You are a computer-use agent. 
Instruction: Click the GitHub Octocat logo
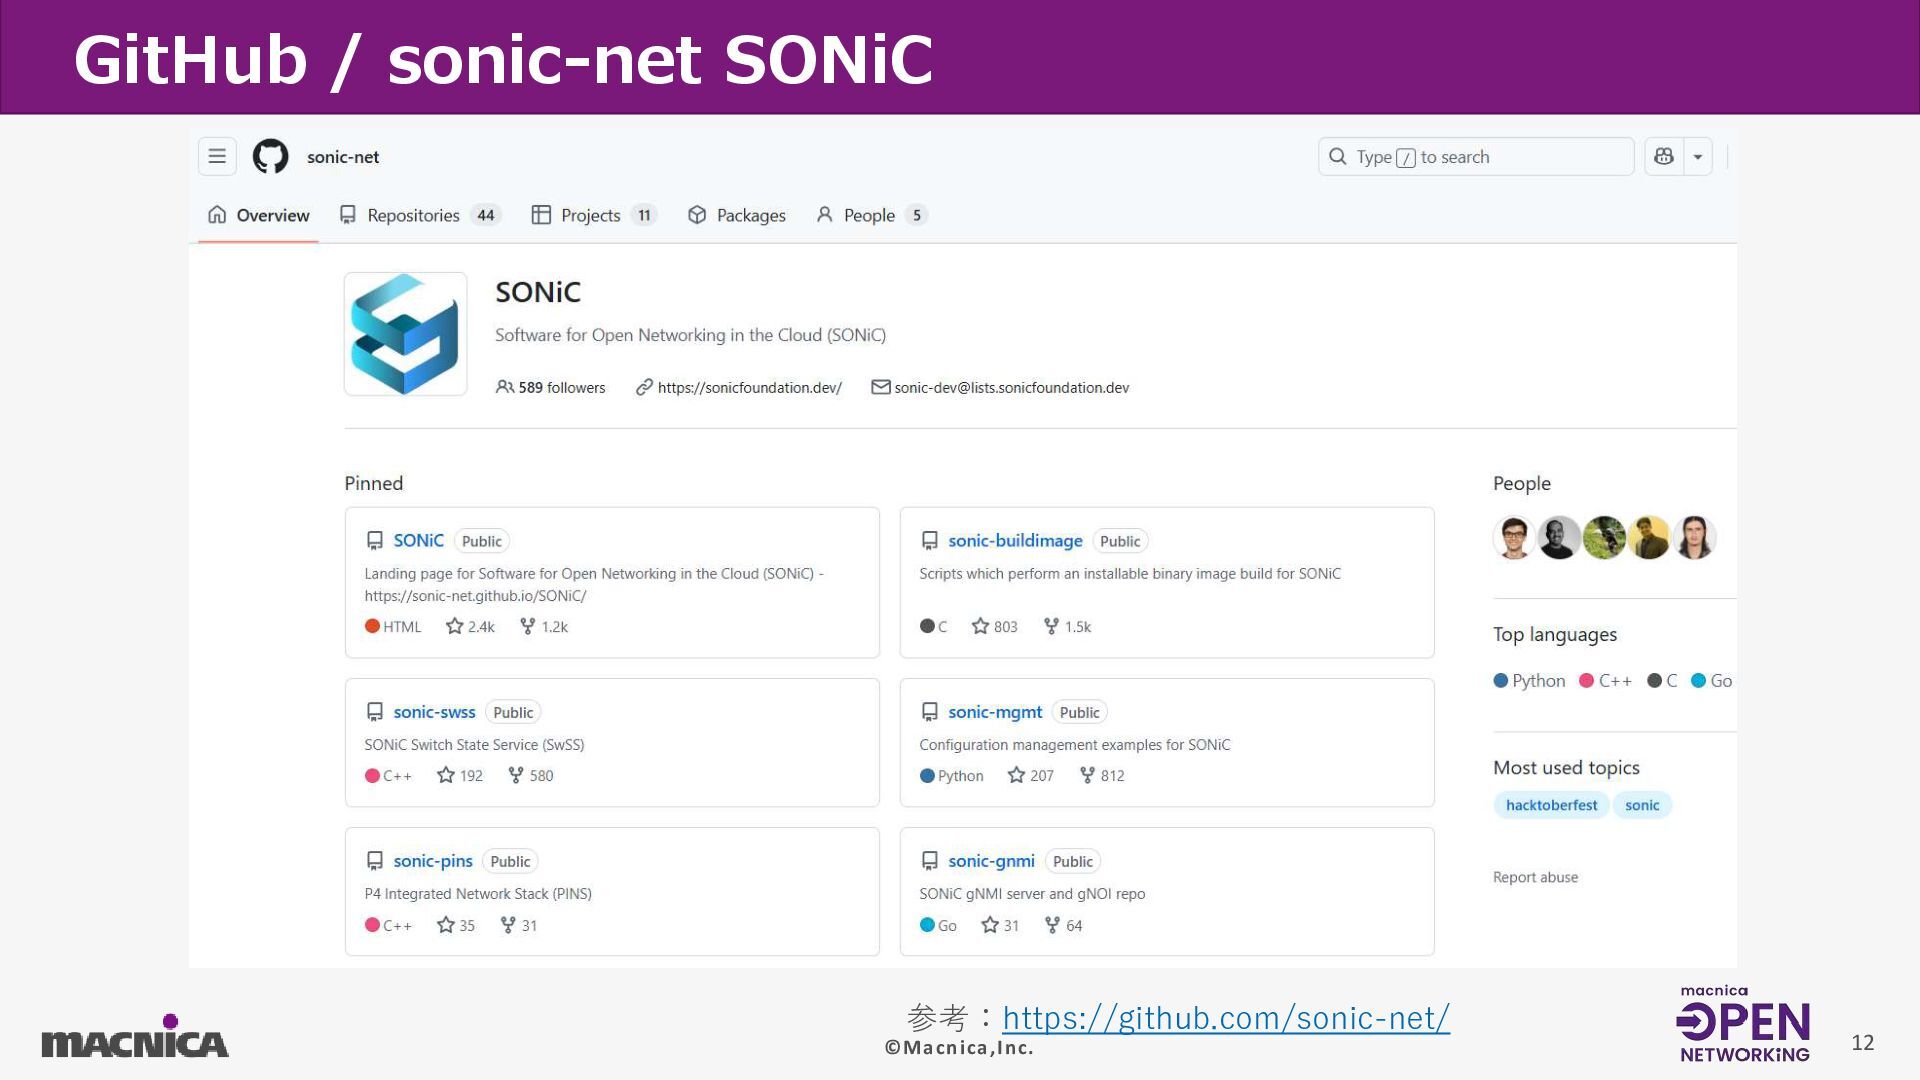[x=270, y=157]
